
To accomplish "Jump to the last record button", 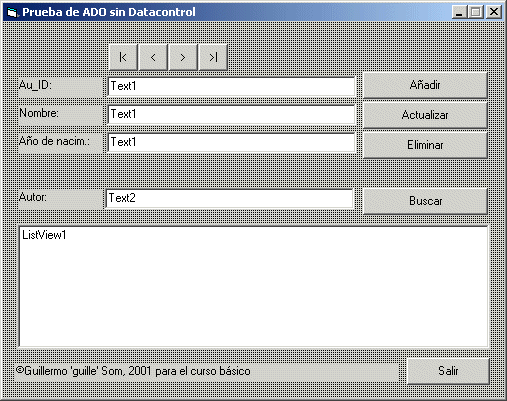I will 213,57.
